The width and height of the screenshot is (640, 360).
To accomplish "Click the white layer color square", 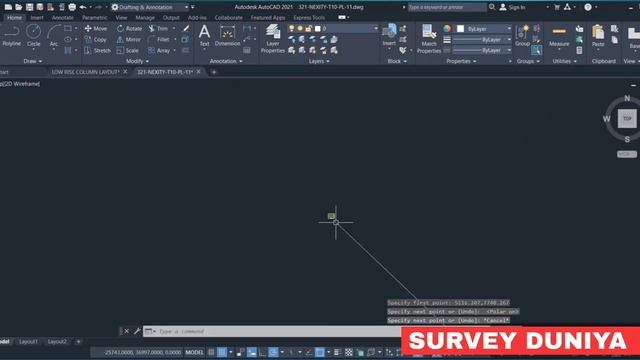I will coord(318,29).
